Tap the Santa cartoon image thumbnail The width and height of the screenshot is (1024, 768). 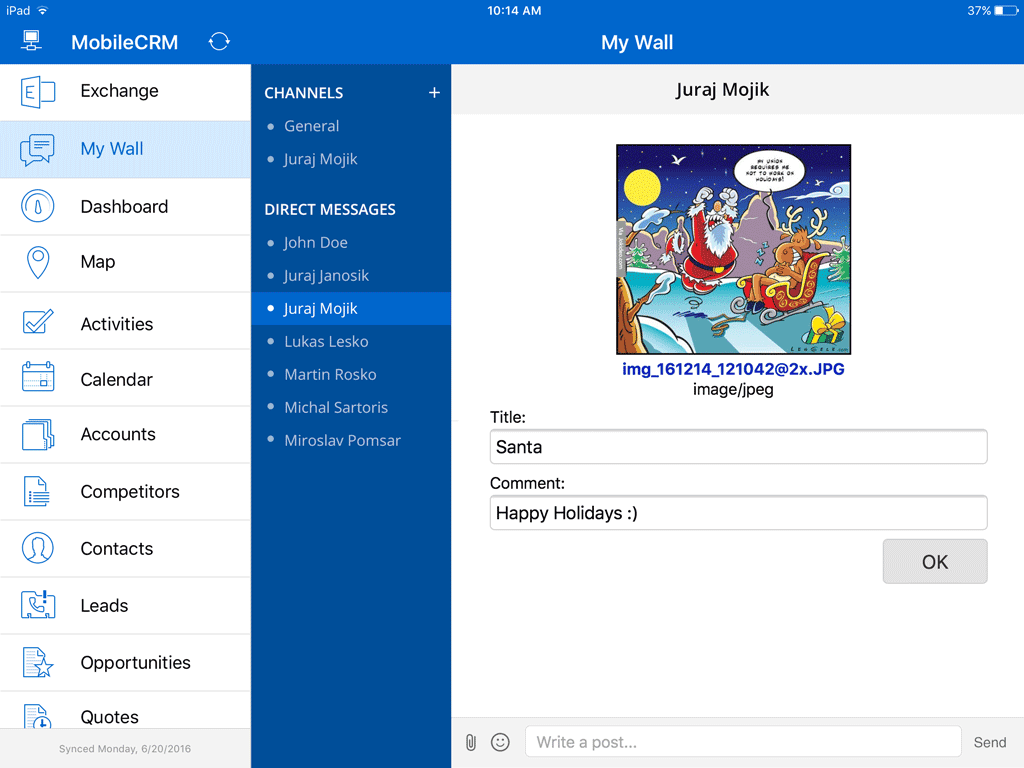[x=733, y=249]
